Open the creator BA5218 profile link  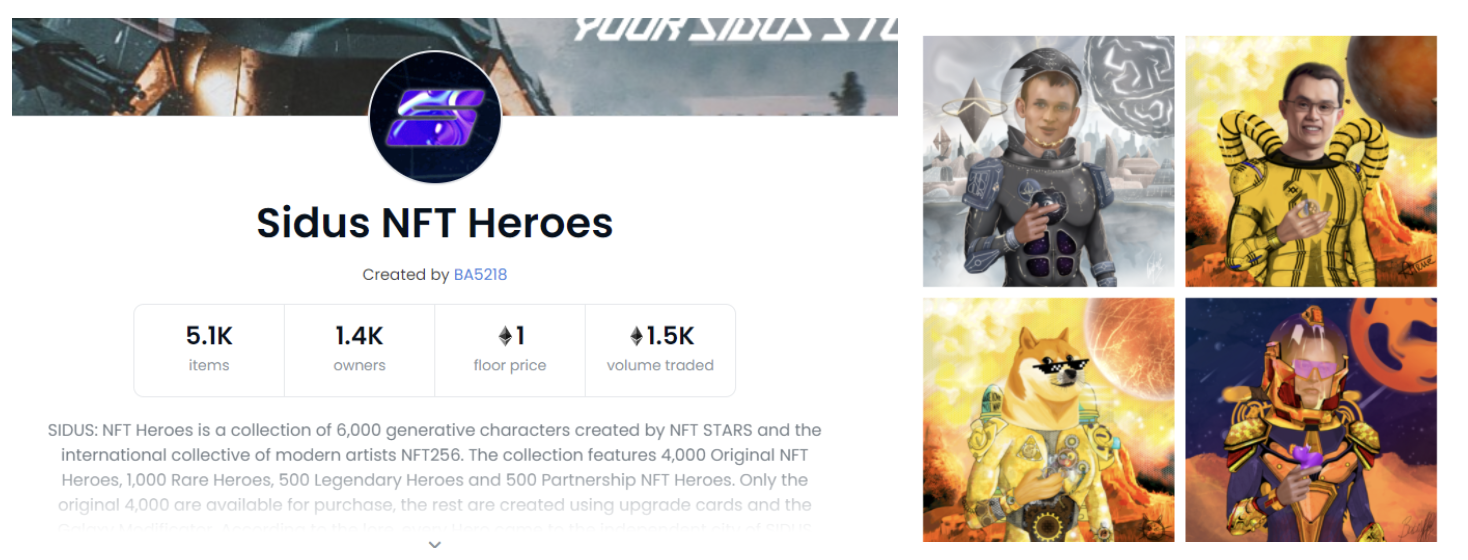[x=481, y=274]
